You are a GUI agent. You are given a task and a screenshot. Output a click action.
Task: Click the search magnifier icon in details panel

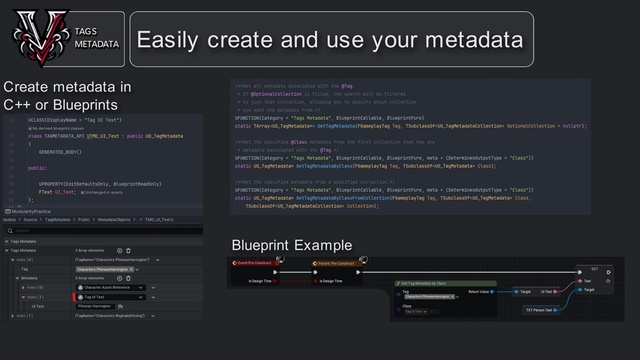(10, 231)
